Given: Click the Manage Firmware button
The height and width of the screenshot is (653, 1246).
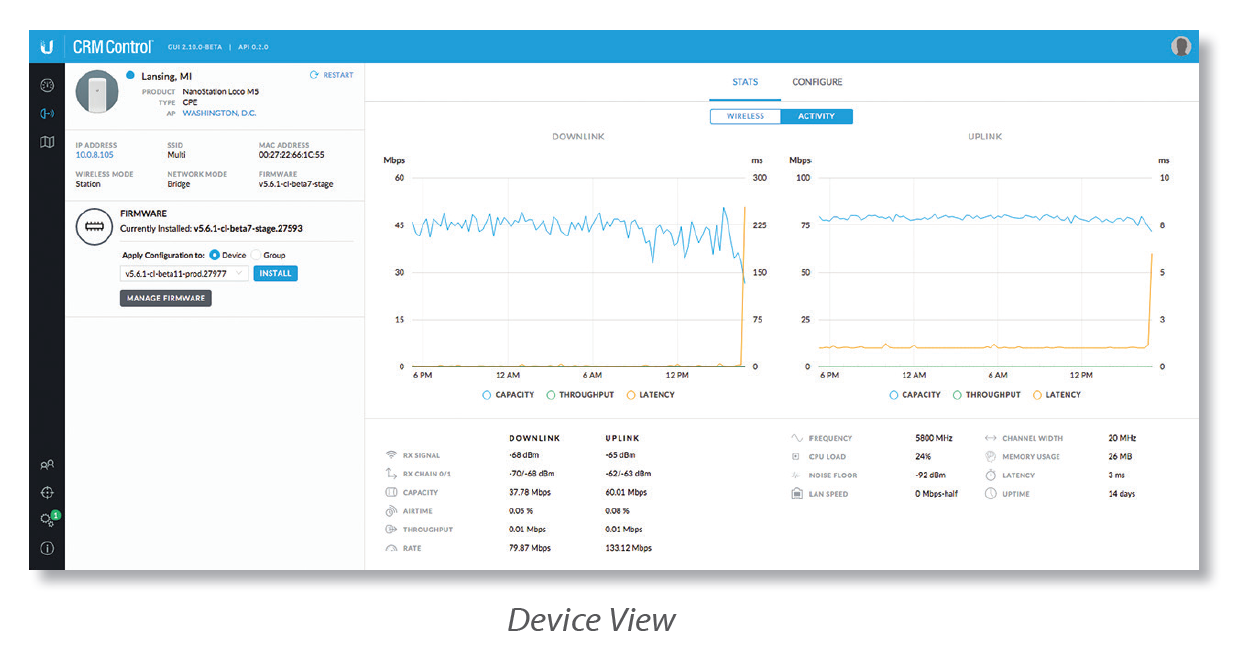Looking at the screenshot, I should (x=166, y=298).
